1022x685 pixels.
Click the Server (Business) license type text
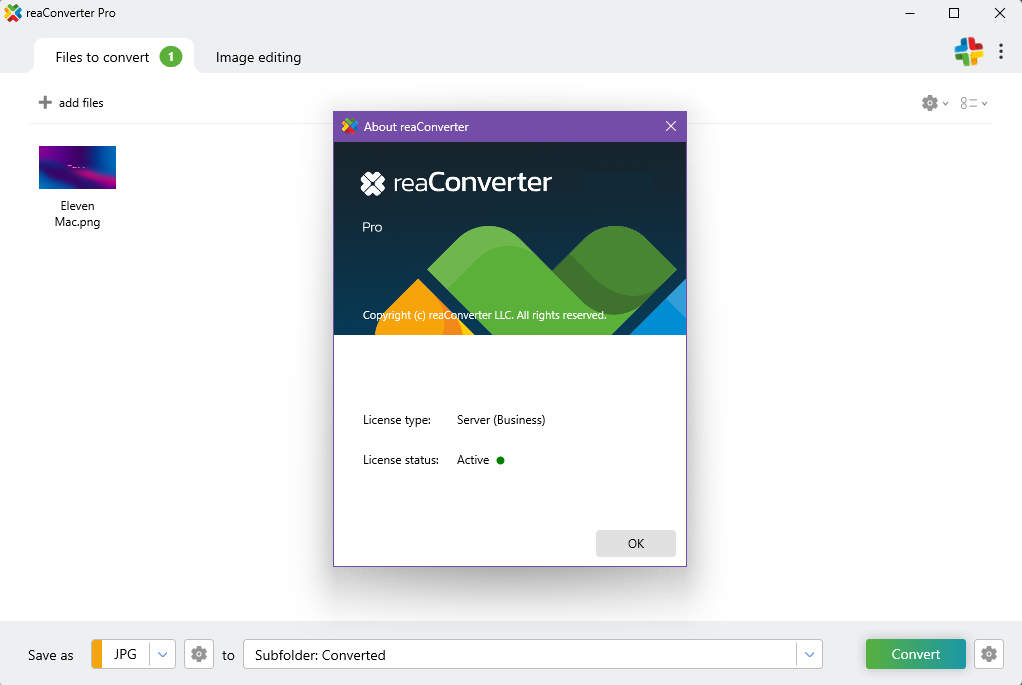(501, 420)
